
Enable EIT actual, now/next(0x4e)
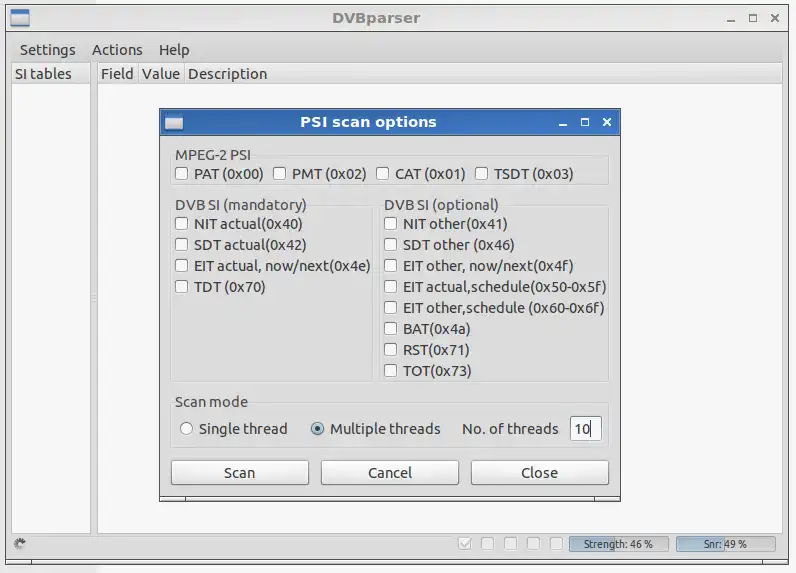point(181,265)
